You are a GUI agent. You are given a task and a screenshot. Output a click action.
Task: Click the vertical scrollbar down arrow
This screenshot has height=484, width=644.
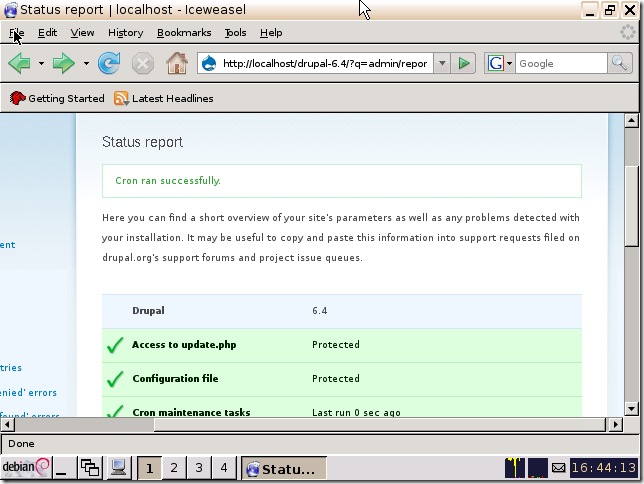(631, 408)
